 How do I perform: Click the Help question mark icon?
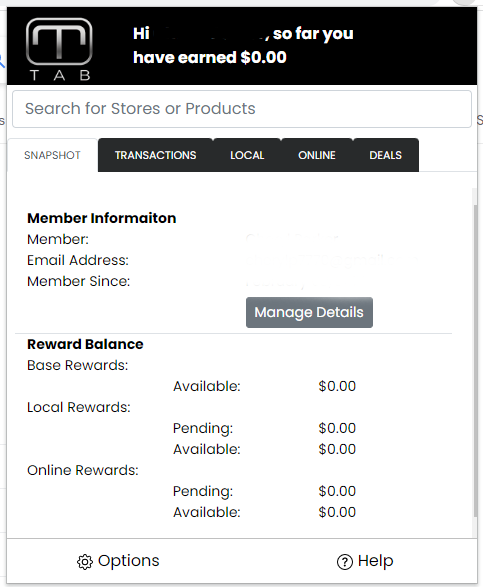[344, 562]
